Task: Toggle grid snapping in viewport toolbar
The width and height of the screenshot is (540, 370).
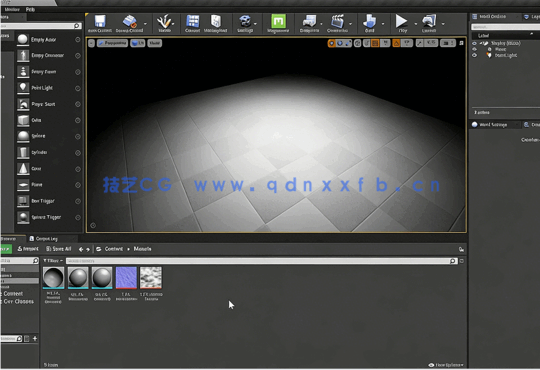Action: click(375, 43)
